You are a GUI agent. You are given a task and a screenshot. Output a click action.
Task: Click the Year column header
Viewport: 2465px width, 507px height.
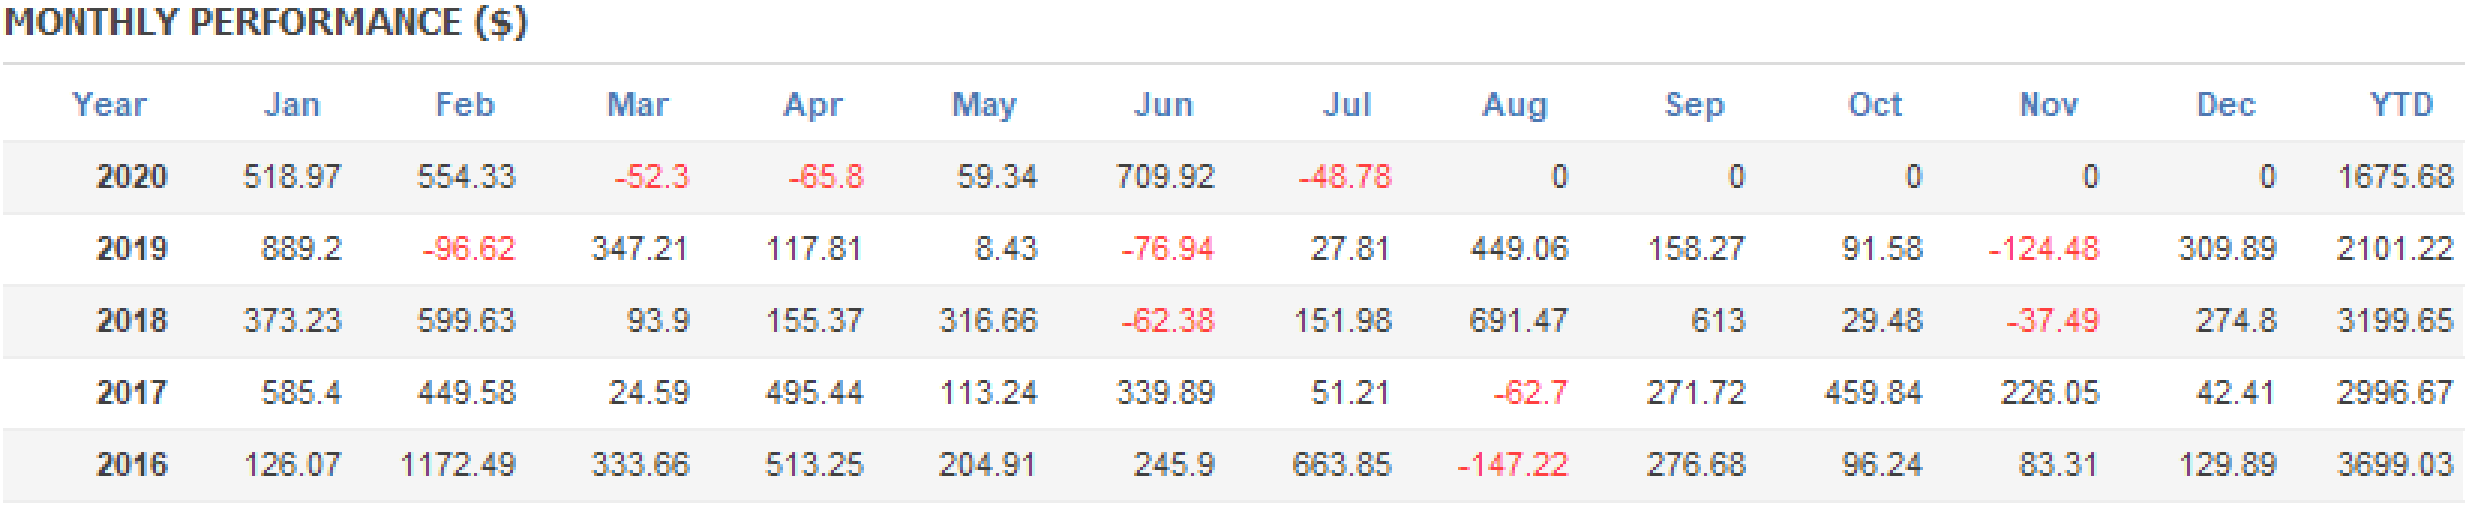point(109,104)
